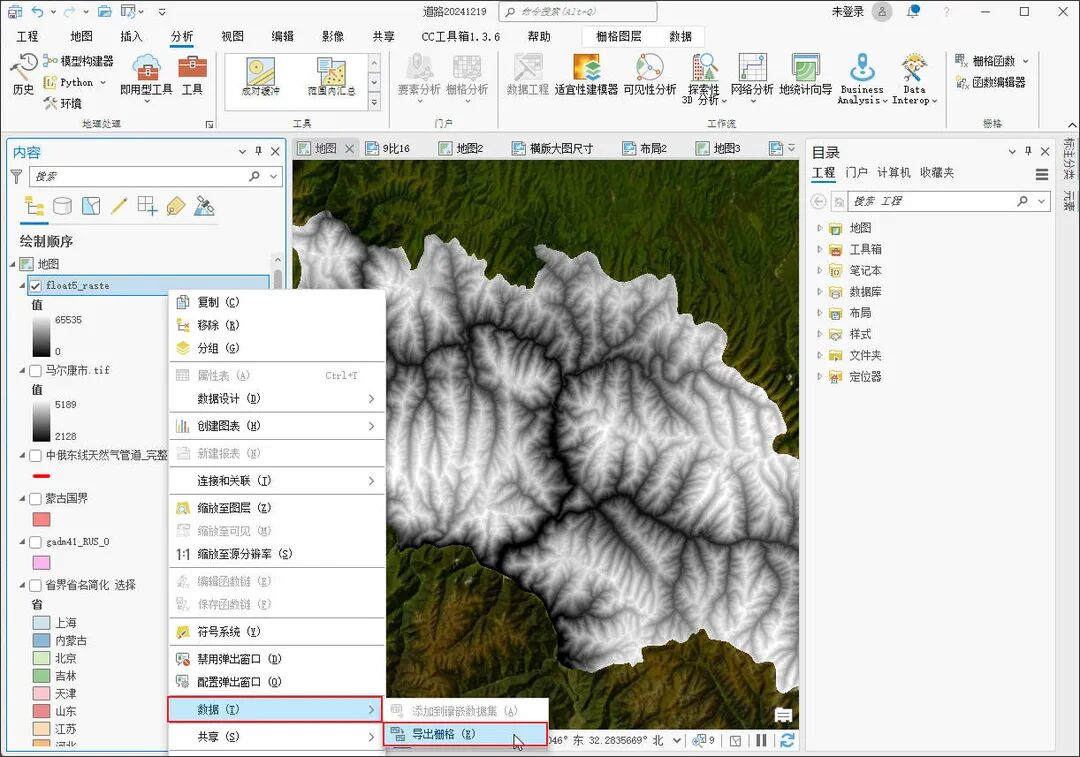Image resolution: width=1080 pixels, height=757 pixels.
Task: Switch to the 布局2 view tab
Action: (645, 148)
